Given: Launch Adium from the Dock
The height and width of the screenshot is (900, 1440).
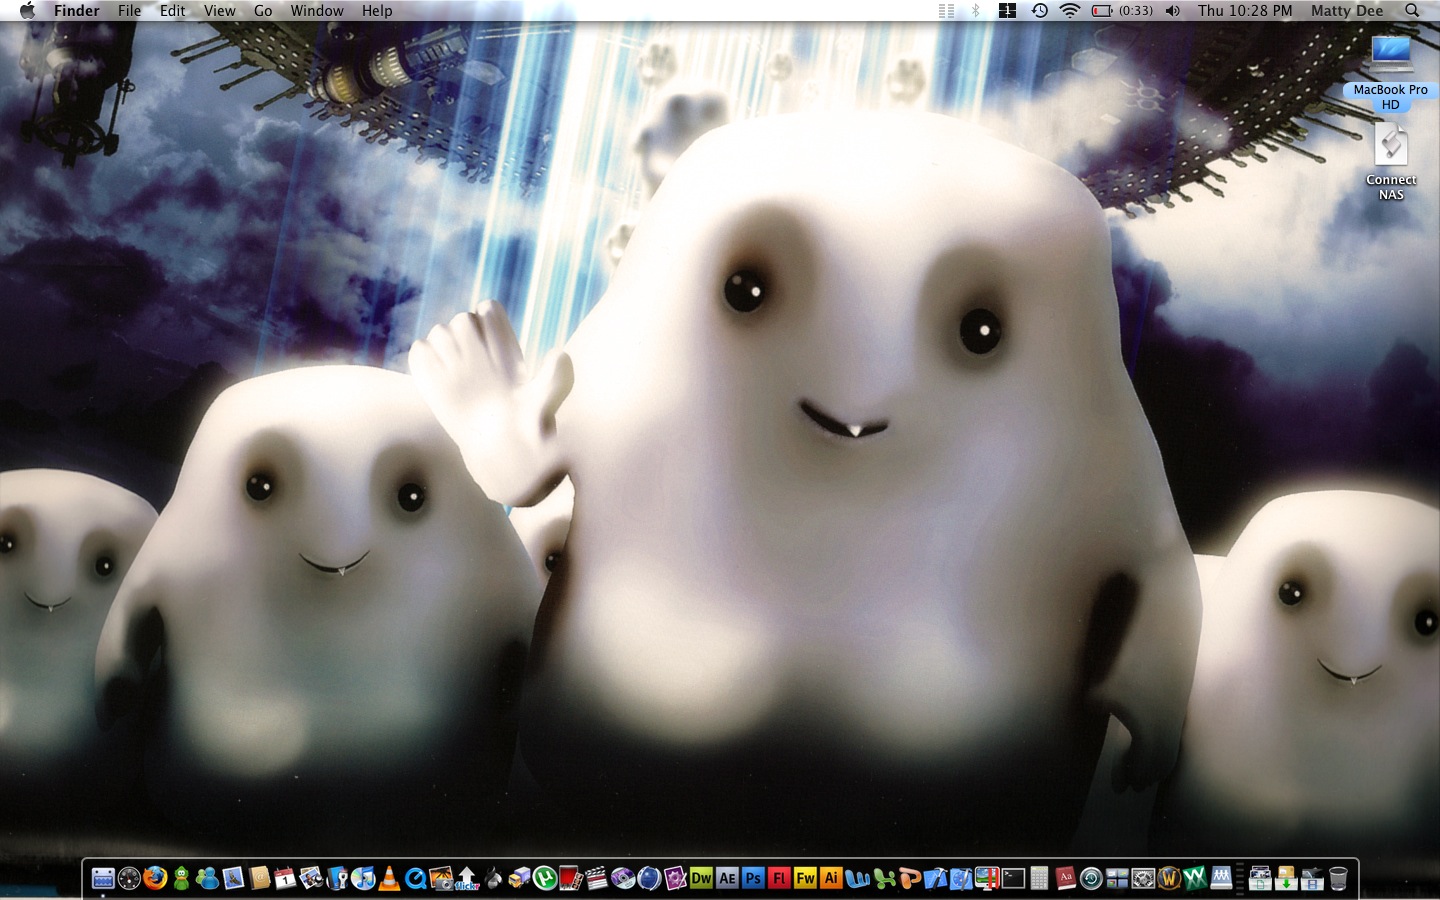Looking at the screenshot, I should point(181,878).
